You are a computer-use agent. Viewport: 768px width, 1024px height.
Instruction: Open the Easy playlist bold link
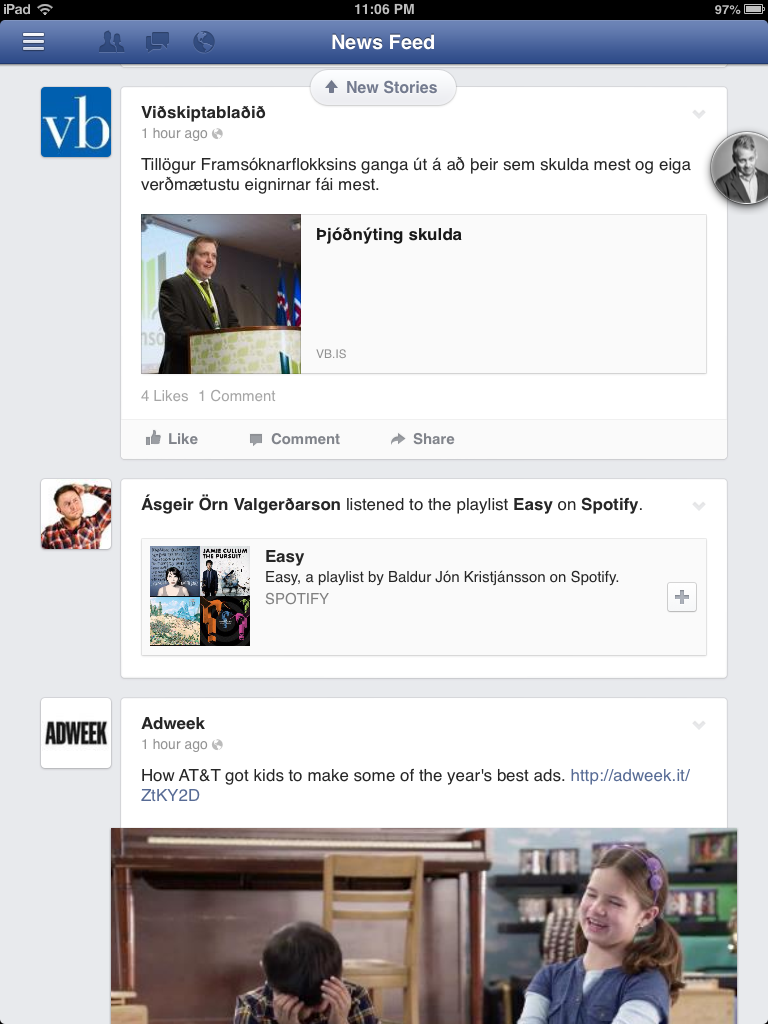533,505
